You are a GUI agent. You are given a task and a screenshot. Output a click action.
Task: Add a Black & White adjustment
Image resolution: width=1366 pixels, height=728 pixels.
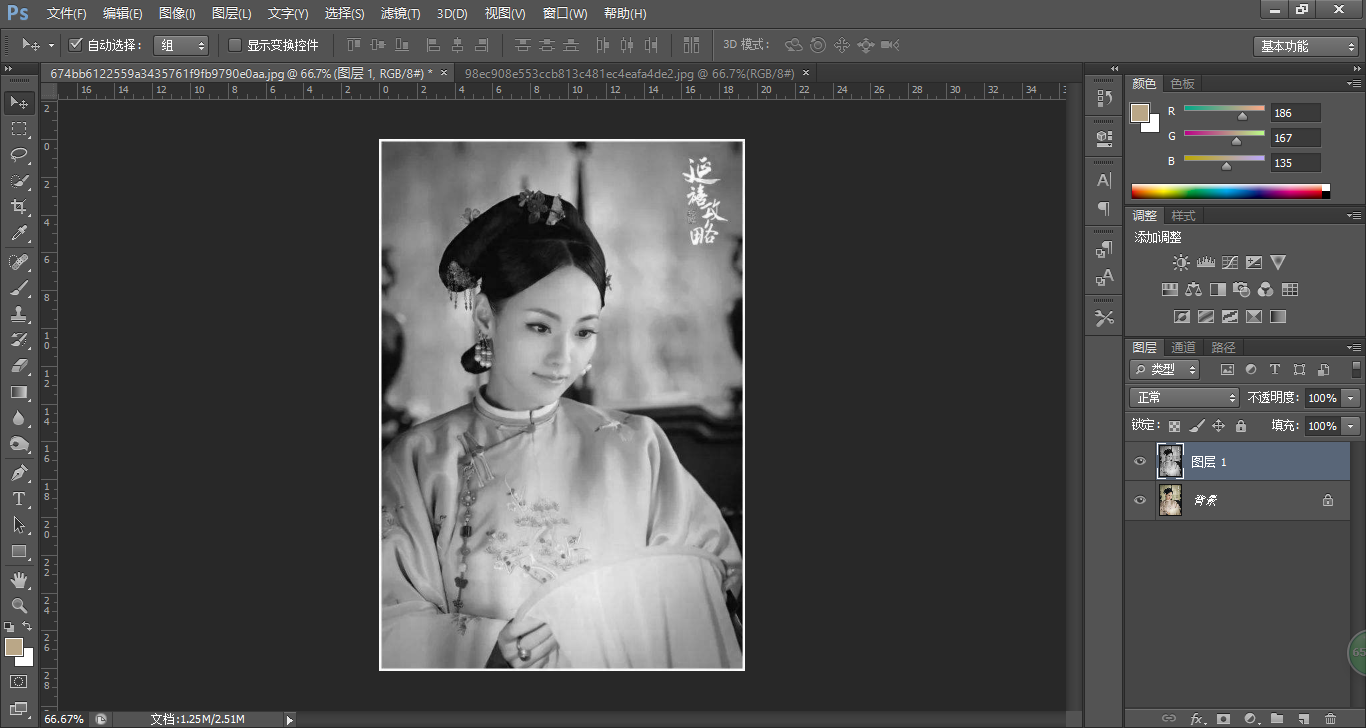[x=1217, y=290]
